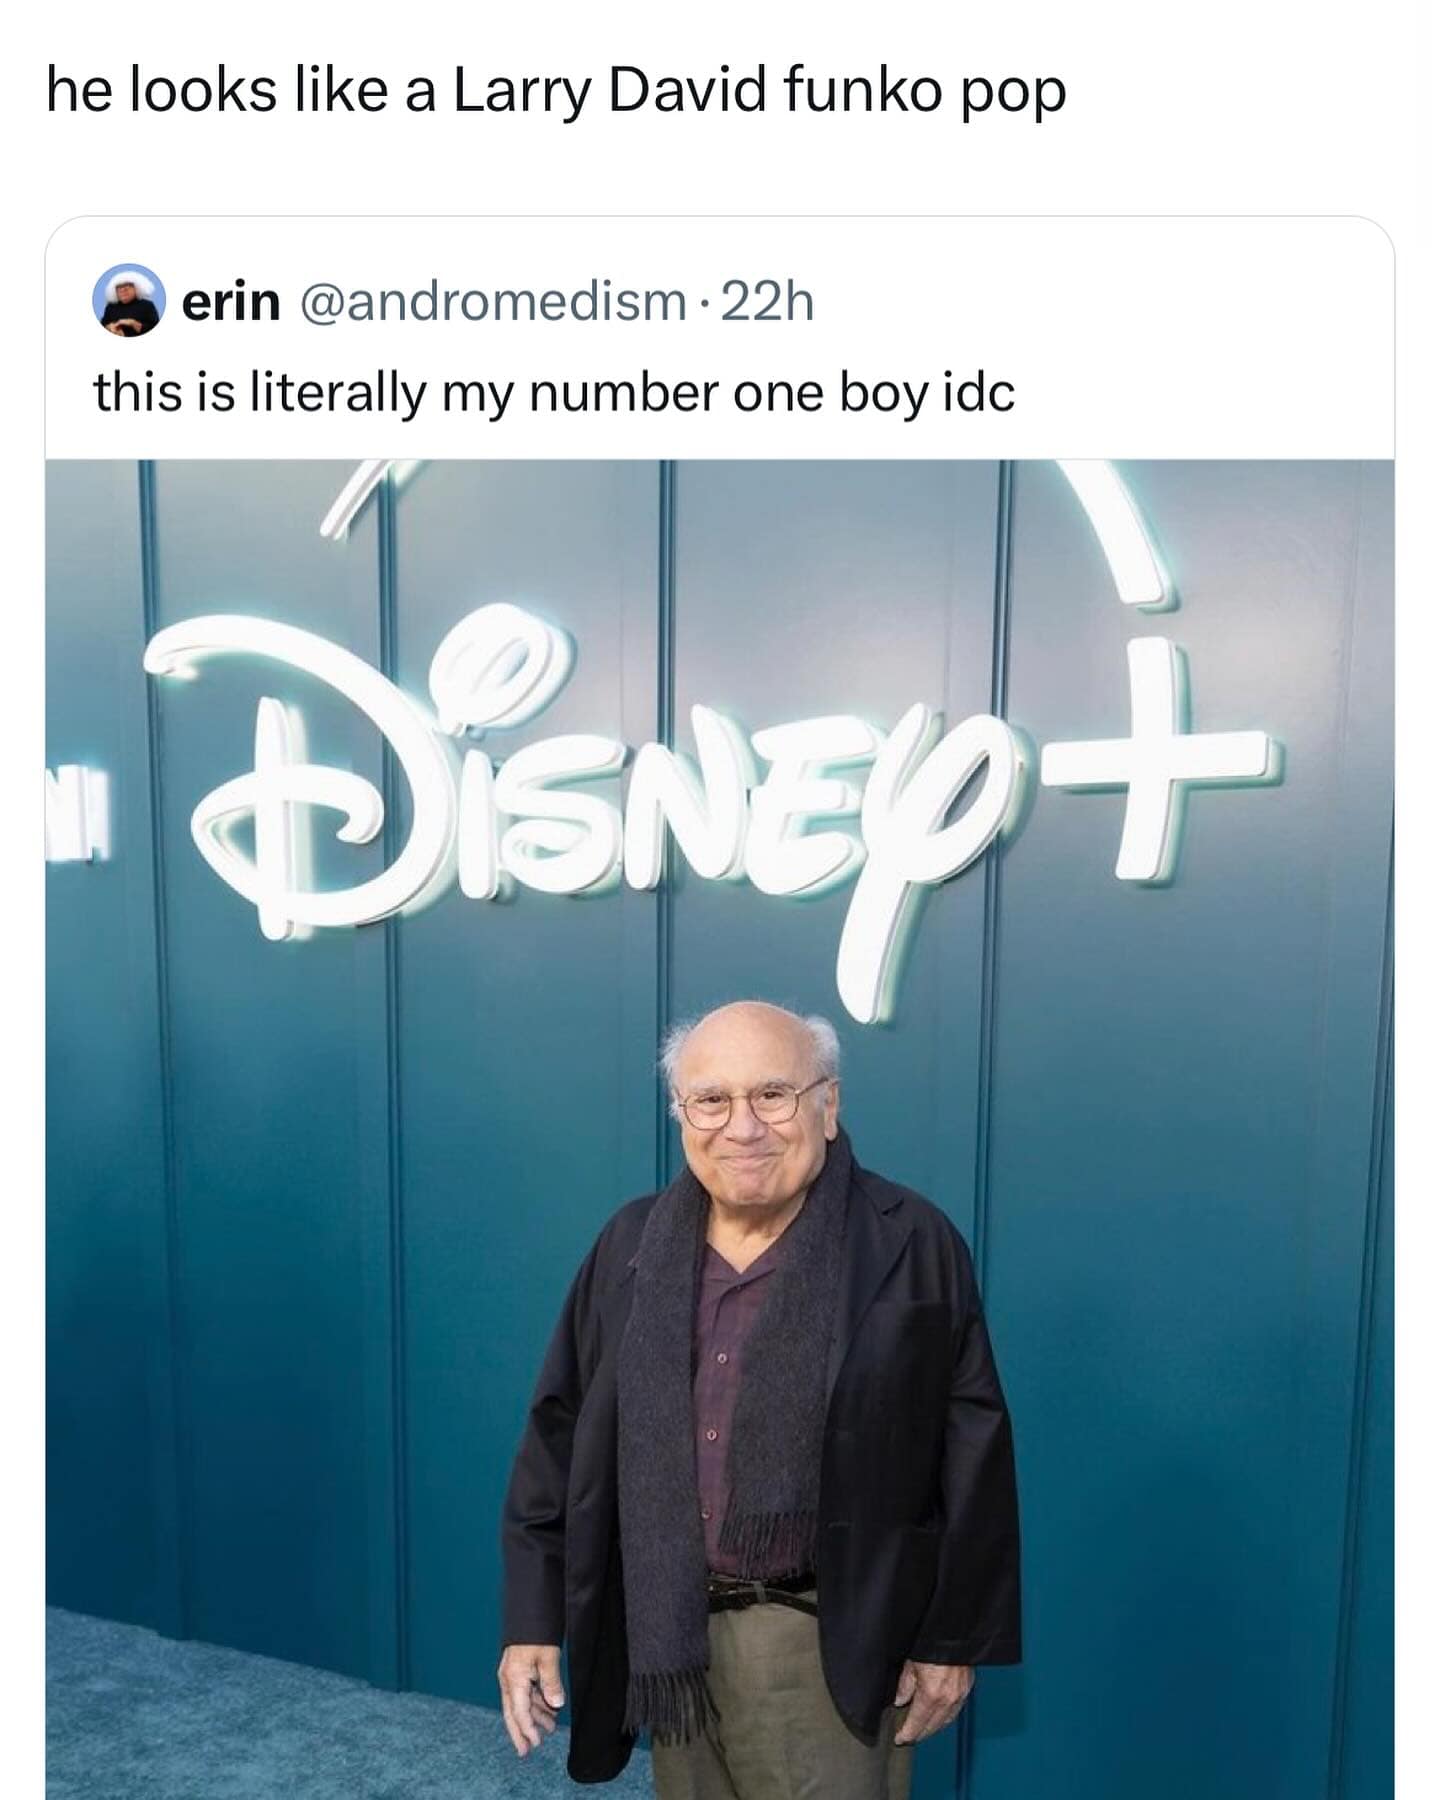Screen dimensions: 1440x1800
Task: Open the quoted tweet's photo
Action: tap(720, 1129)
